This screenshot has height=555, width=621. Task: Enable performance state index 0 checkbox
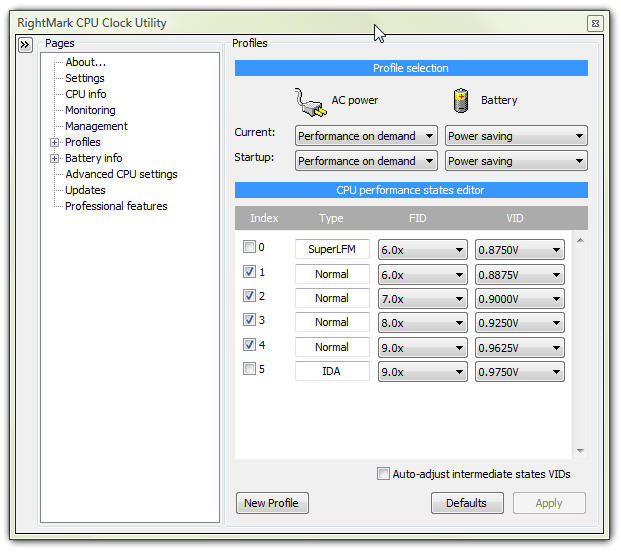[x=249, y=247]
